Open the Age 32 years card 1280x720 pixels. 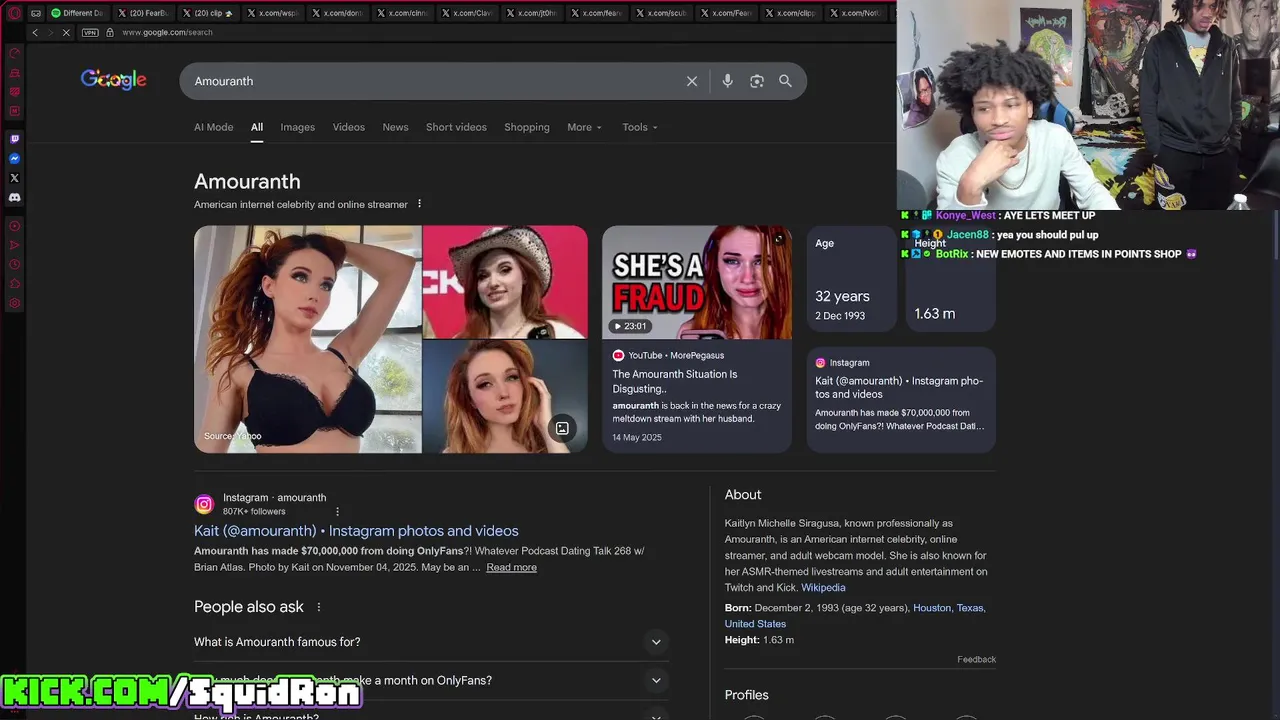coord(852,279)
